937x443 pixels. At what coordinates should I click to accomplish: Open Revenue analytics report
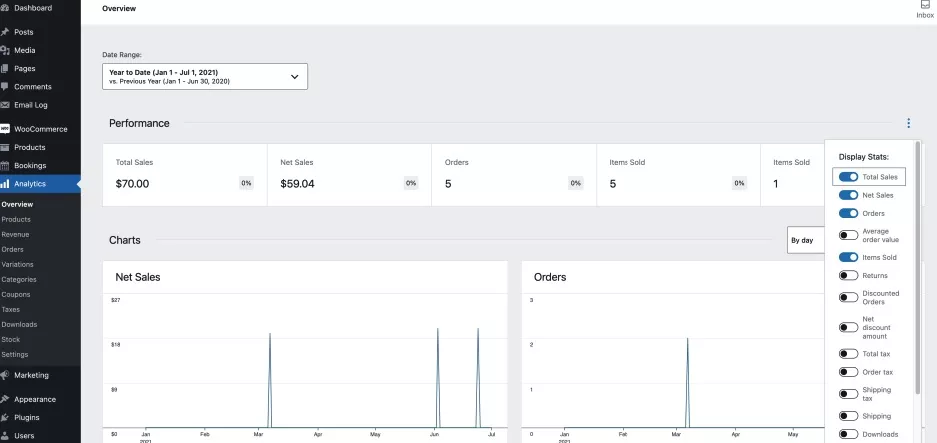(16, 234)
